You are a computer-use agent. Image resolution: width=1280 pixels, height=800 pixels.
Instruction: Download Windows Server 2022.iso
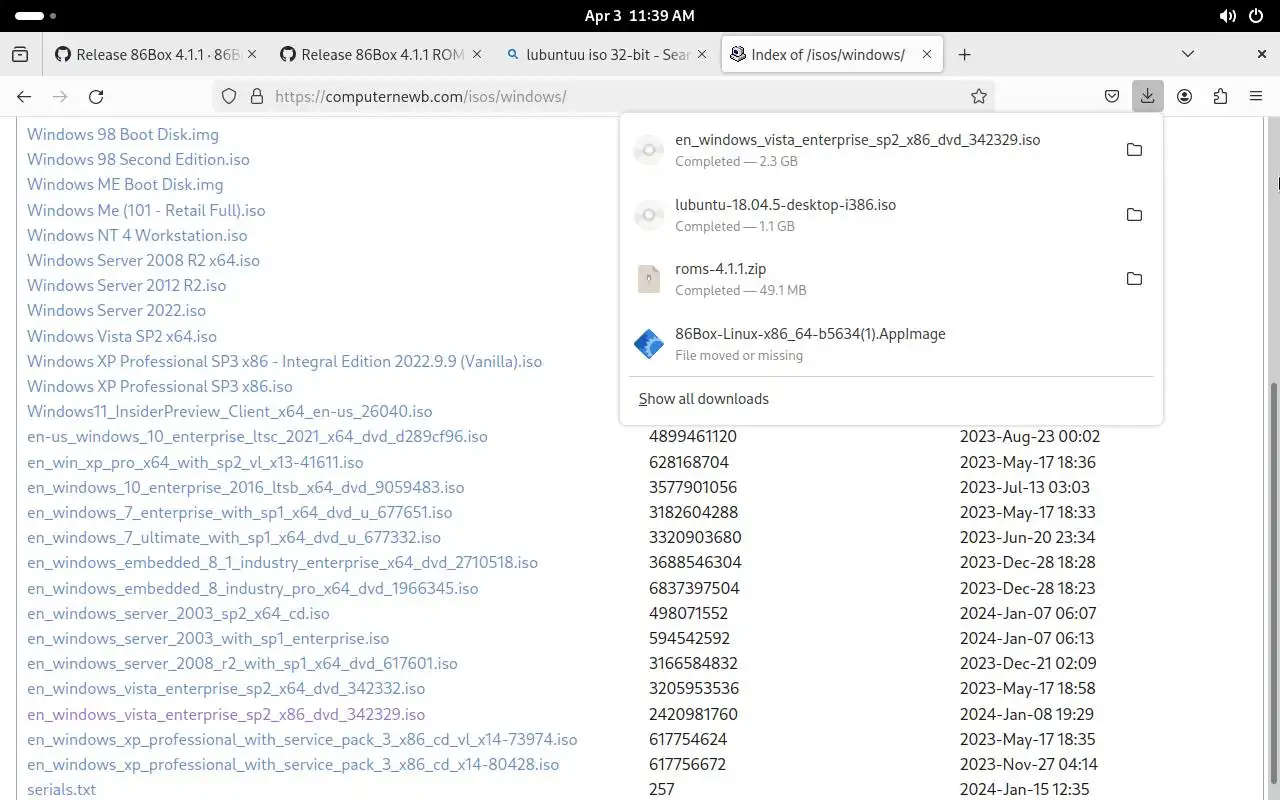point(116,310)
